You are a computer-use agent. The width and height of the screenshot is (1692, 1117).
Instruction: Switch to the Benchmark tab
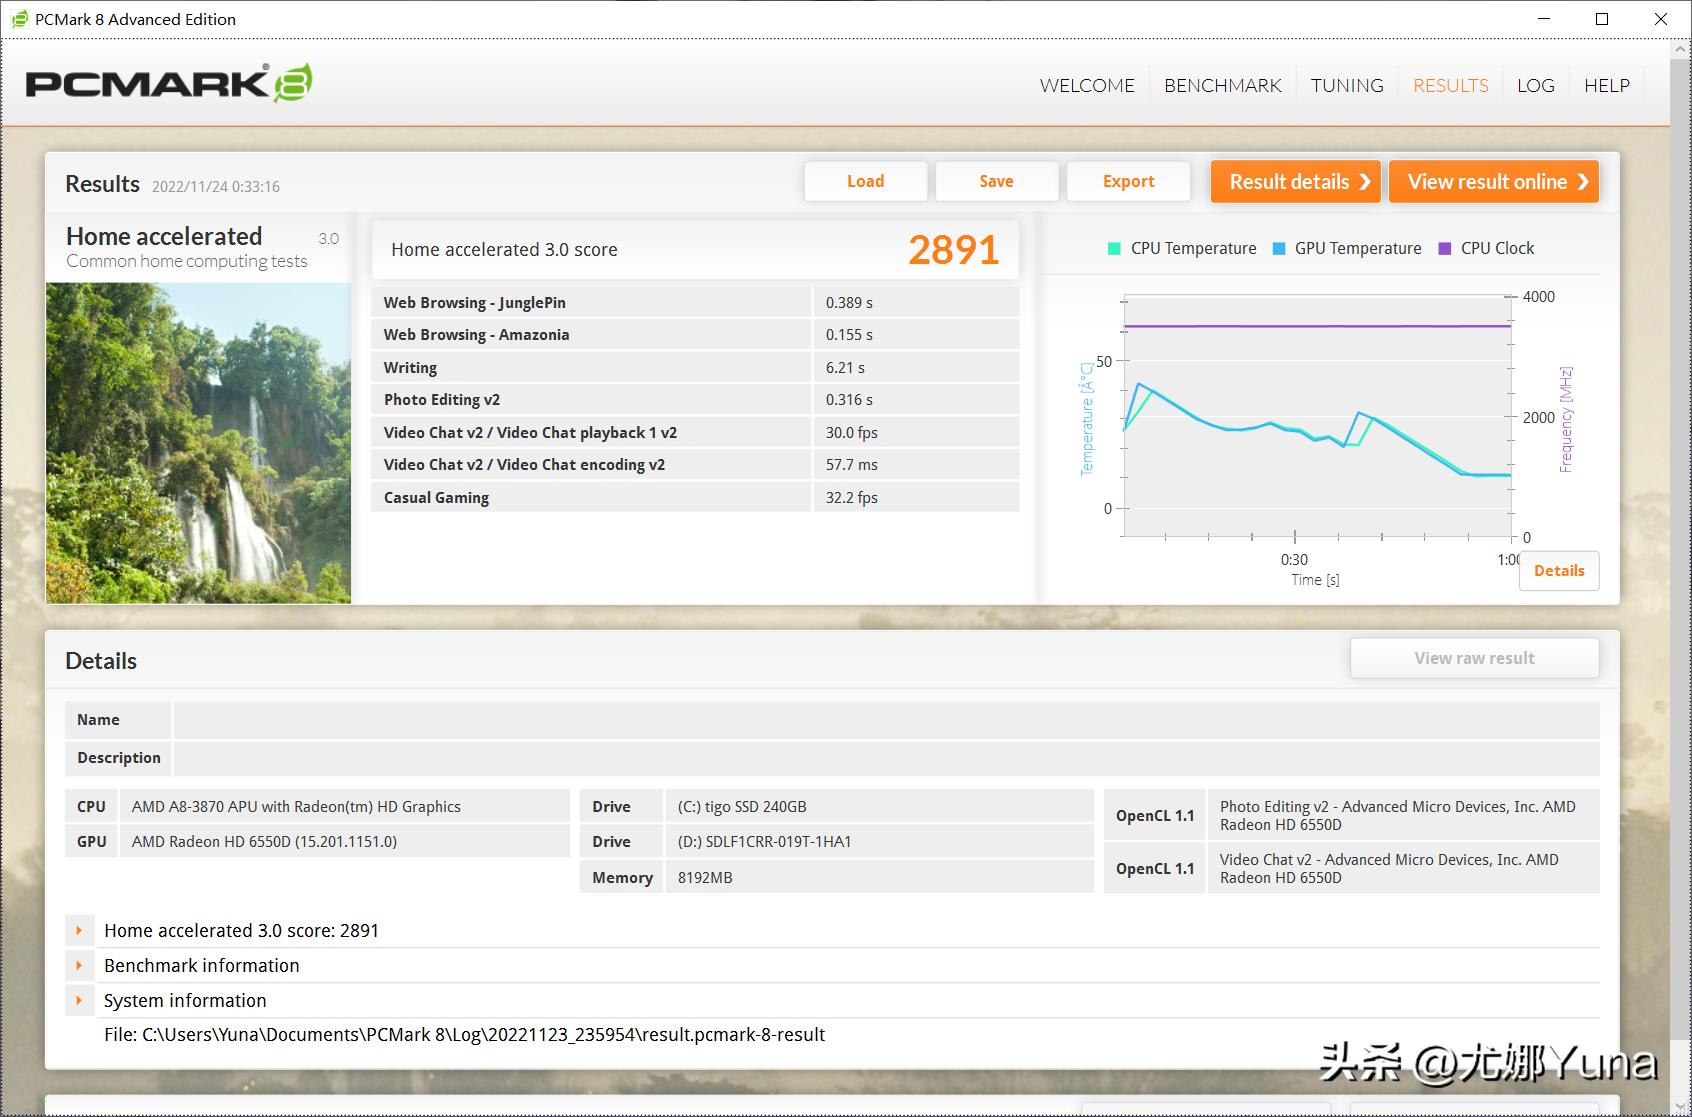pos(1222,86)
